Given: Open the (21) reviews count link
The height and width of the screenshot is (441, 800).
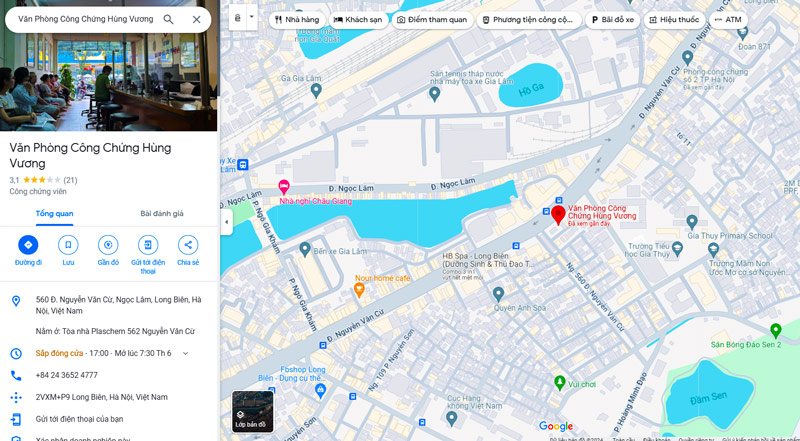Looking at the screenshot, I should click(x=70, y=180).
